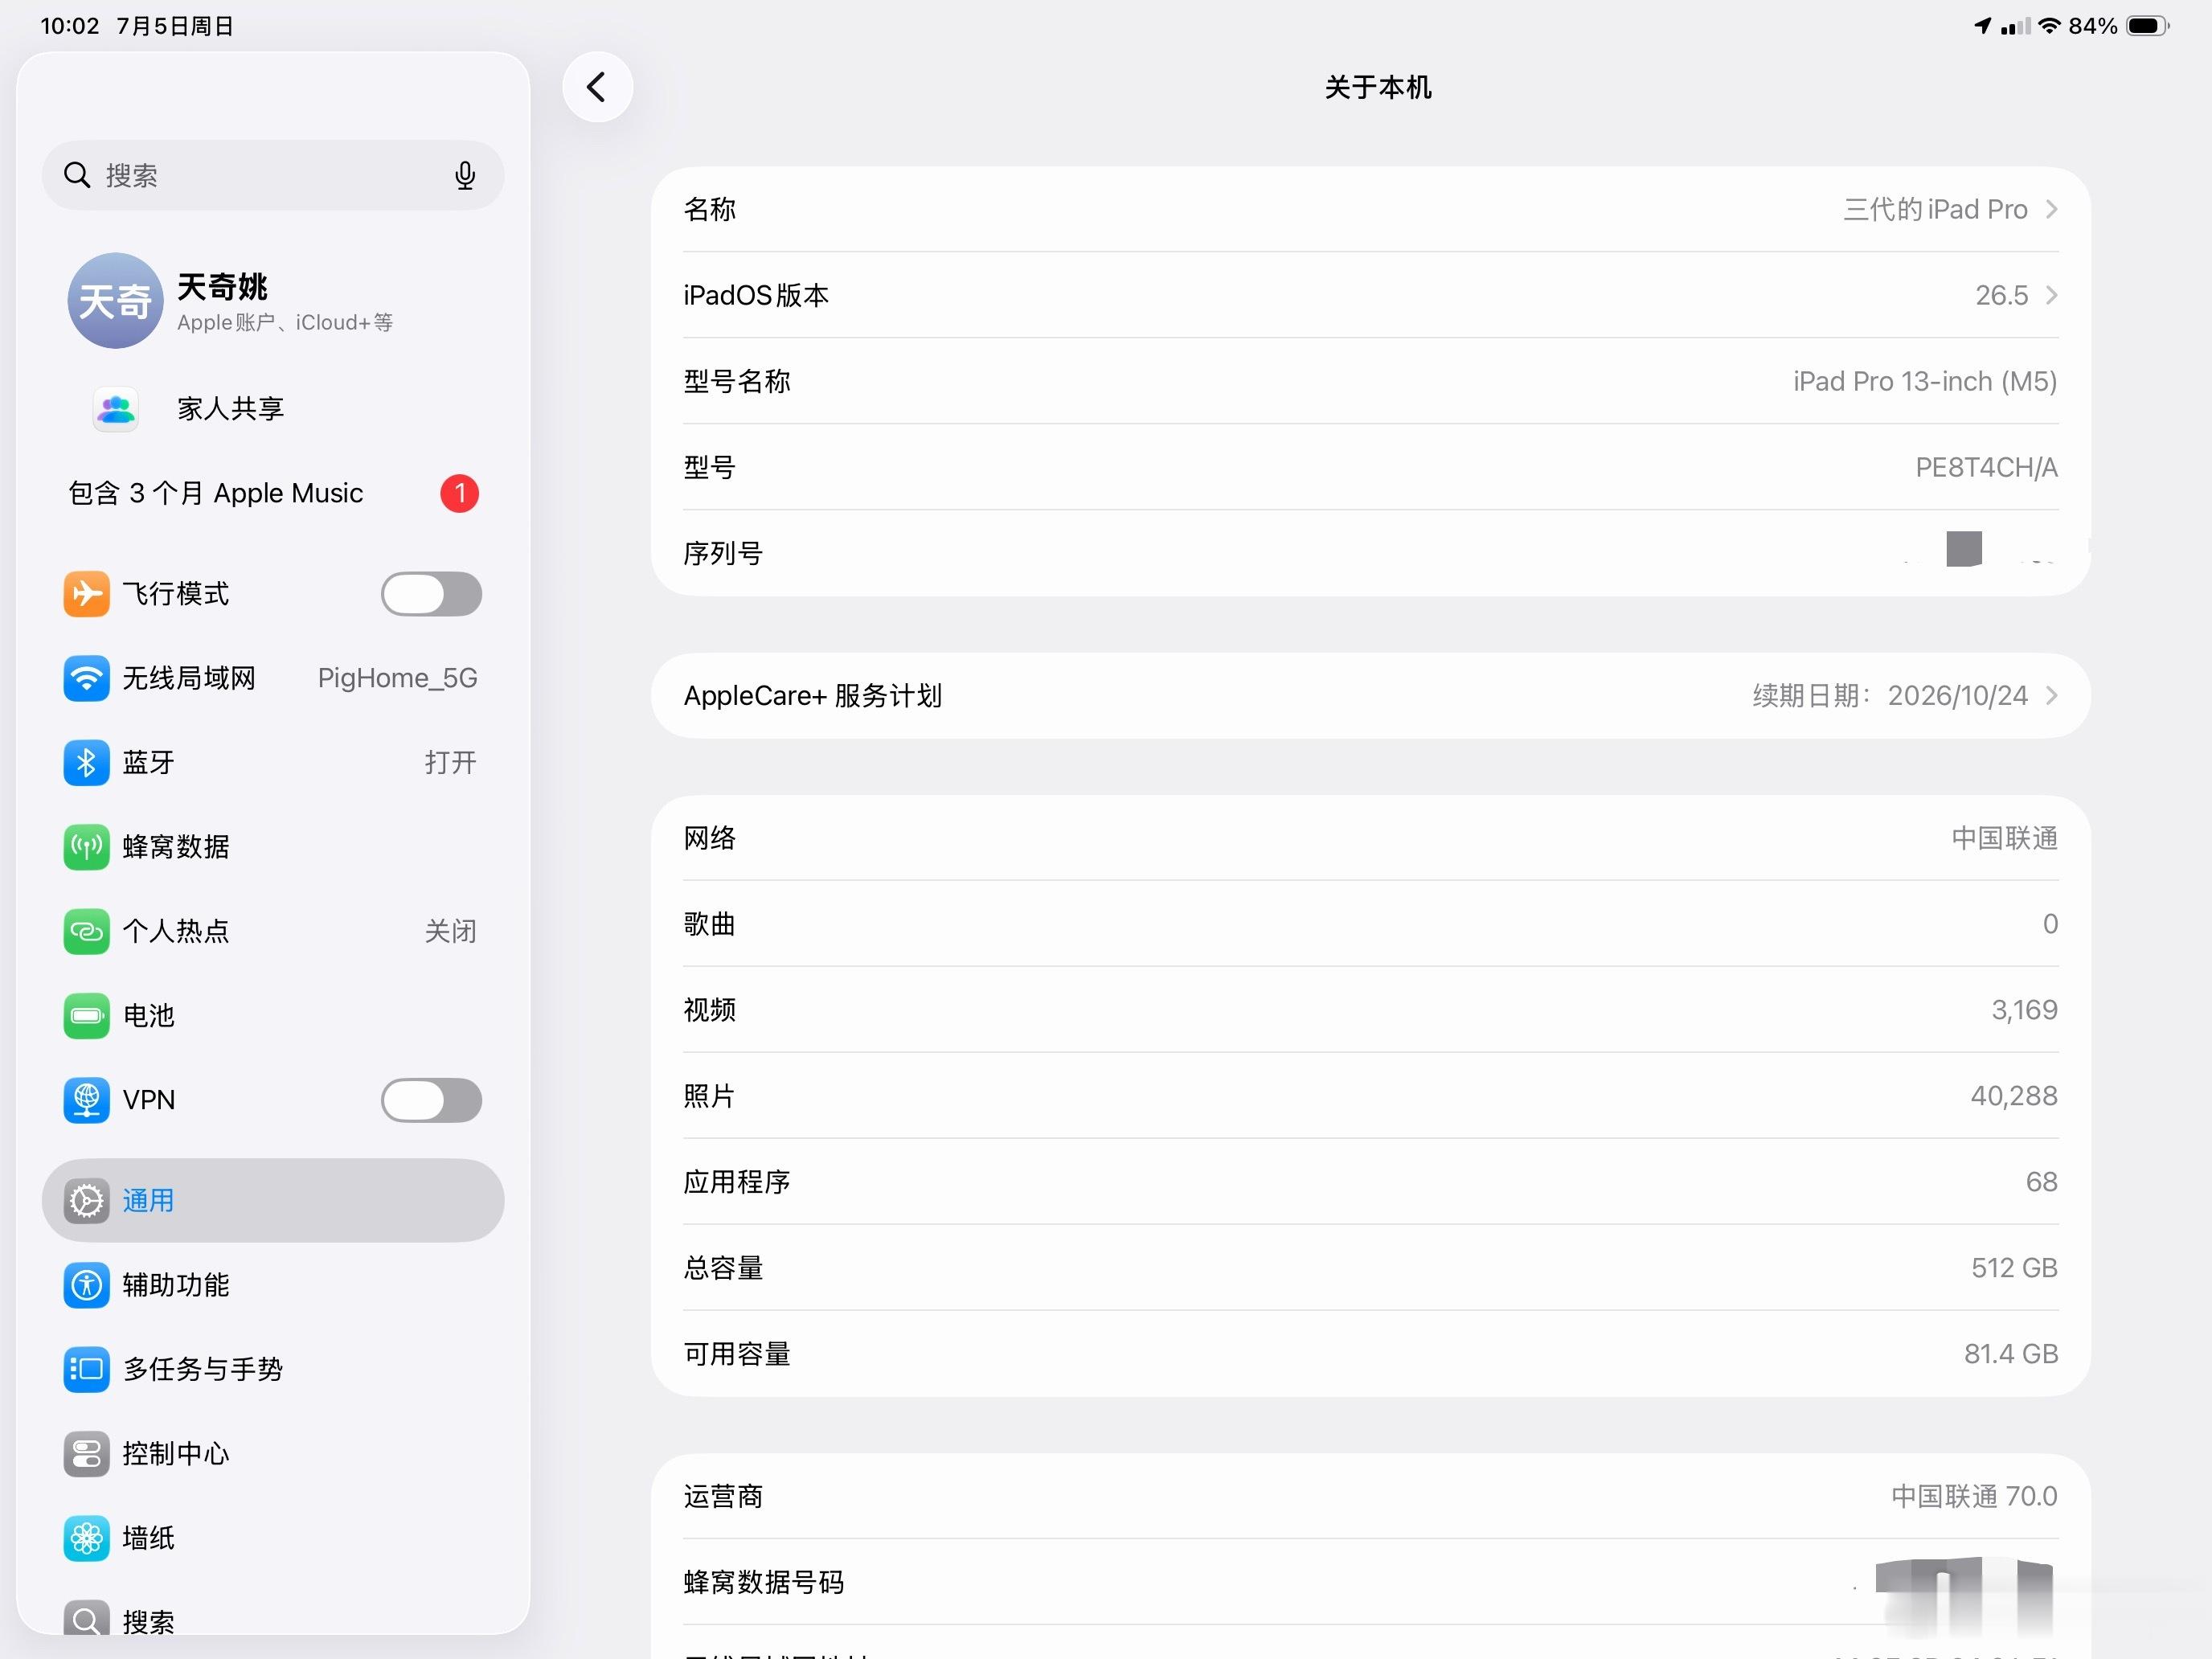Open the 天奇 profile avatar

point(115,300)
